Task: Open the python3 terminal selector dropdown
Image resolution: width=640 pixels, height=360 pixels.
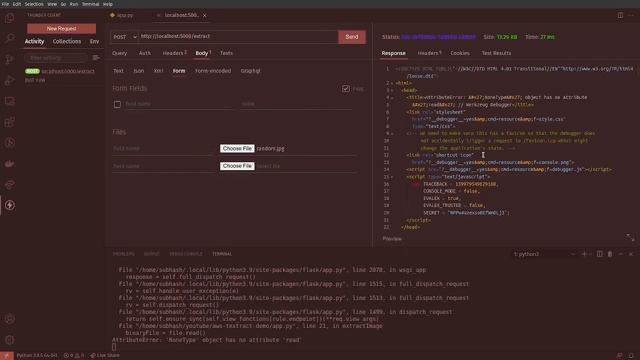Action: [x=544, y=254]
